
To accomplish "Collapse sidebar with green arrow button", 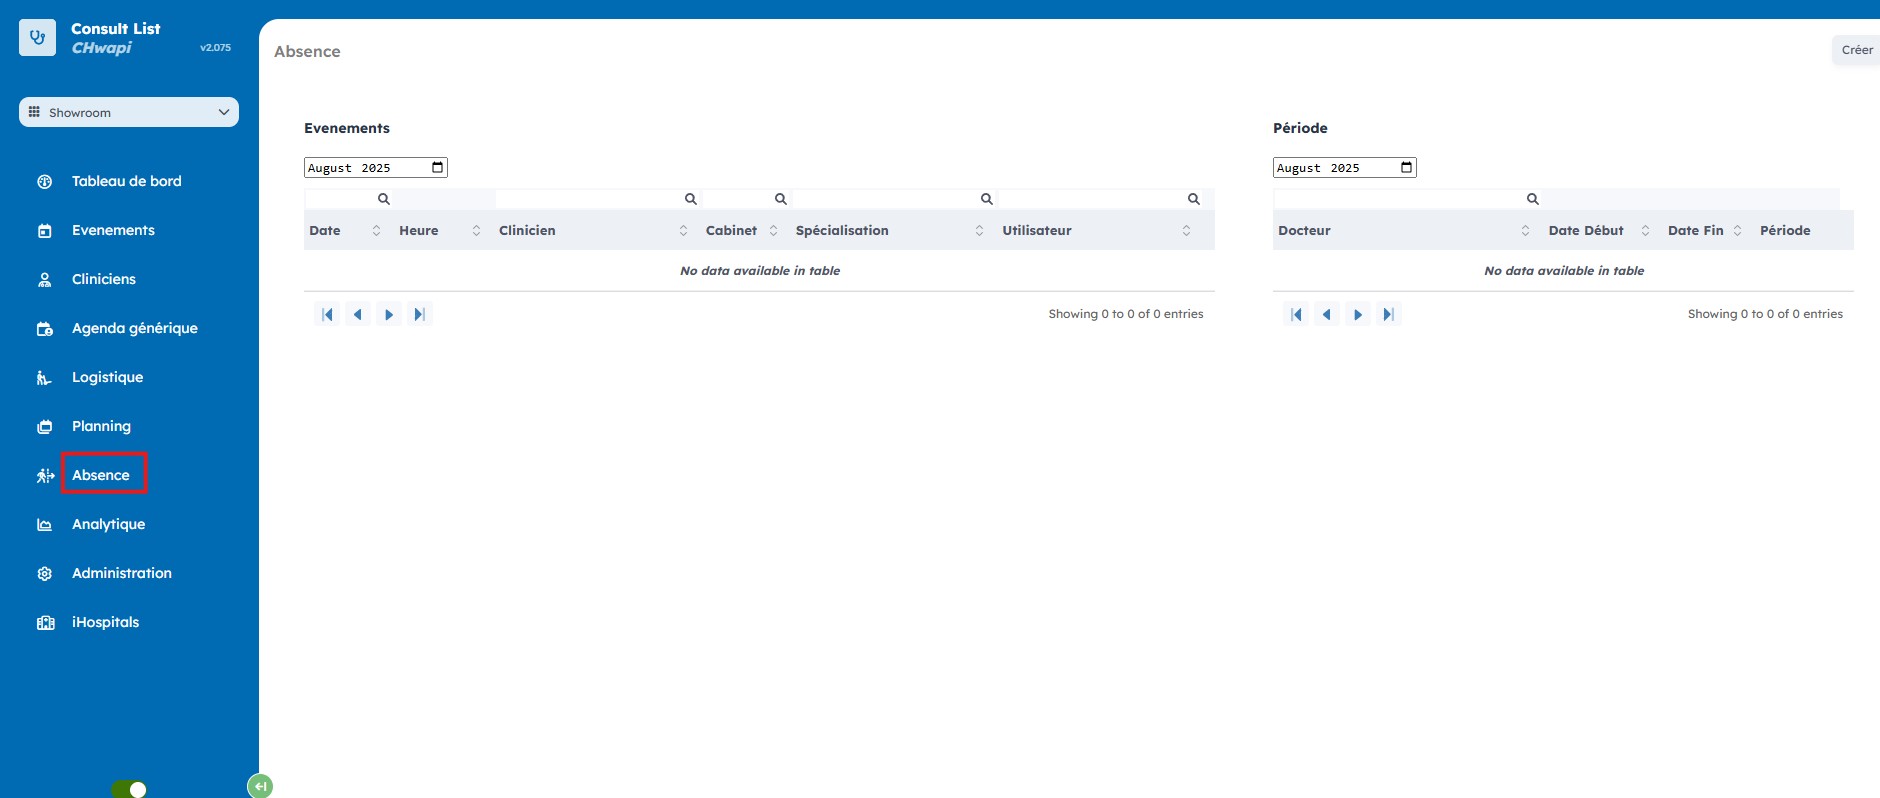I will coord(260,786).
